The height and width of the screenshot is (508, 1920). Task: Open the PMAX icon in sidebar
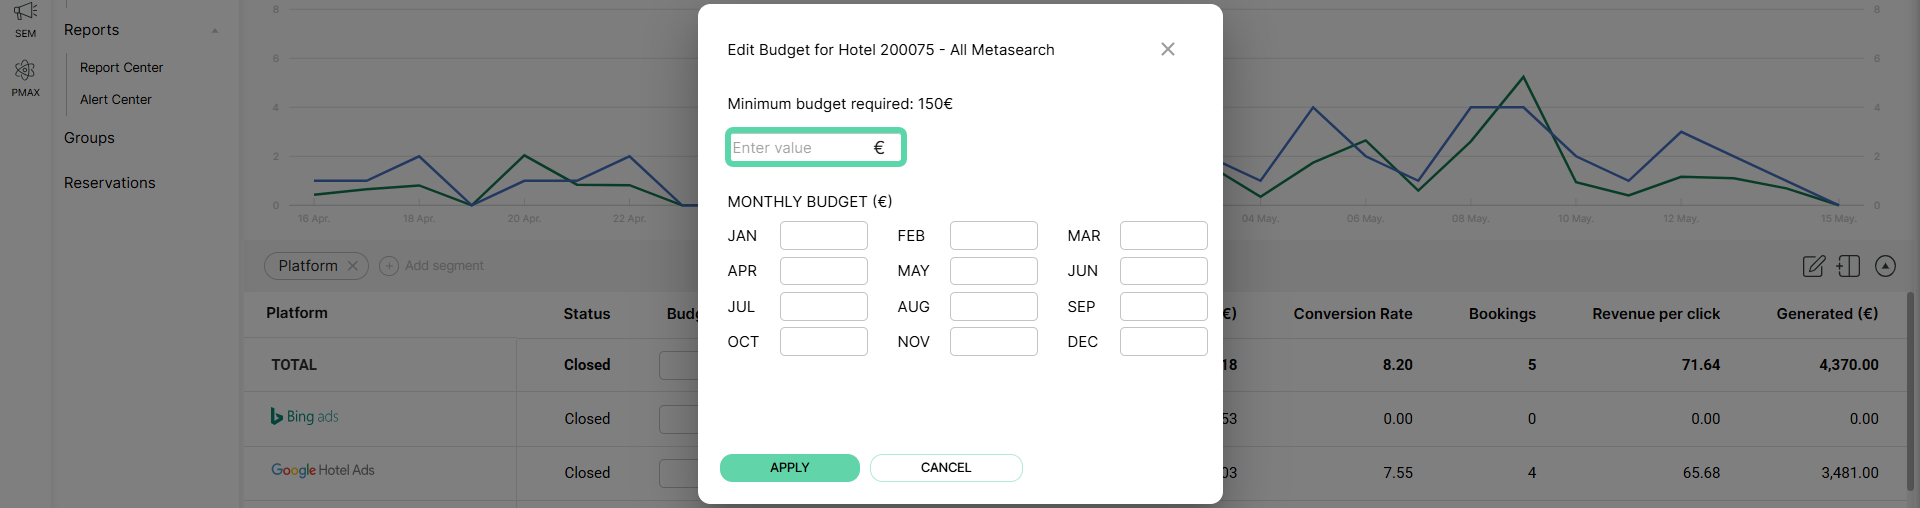coord(25,70)
